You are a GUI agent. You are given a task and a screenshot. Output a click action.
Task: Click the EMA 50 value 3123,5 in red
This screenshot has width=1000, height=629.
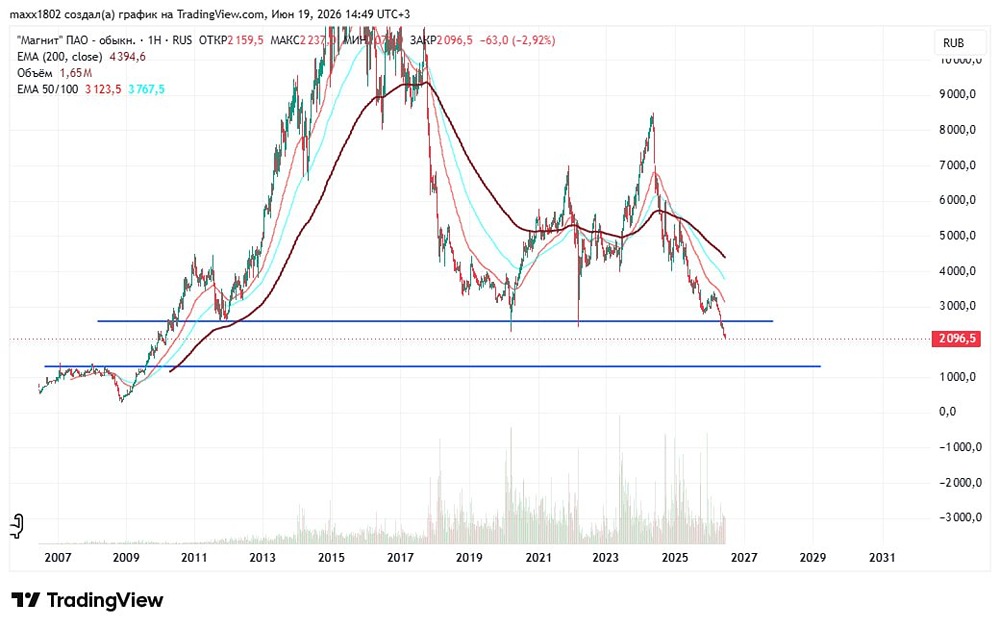(x=103, y=89)
